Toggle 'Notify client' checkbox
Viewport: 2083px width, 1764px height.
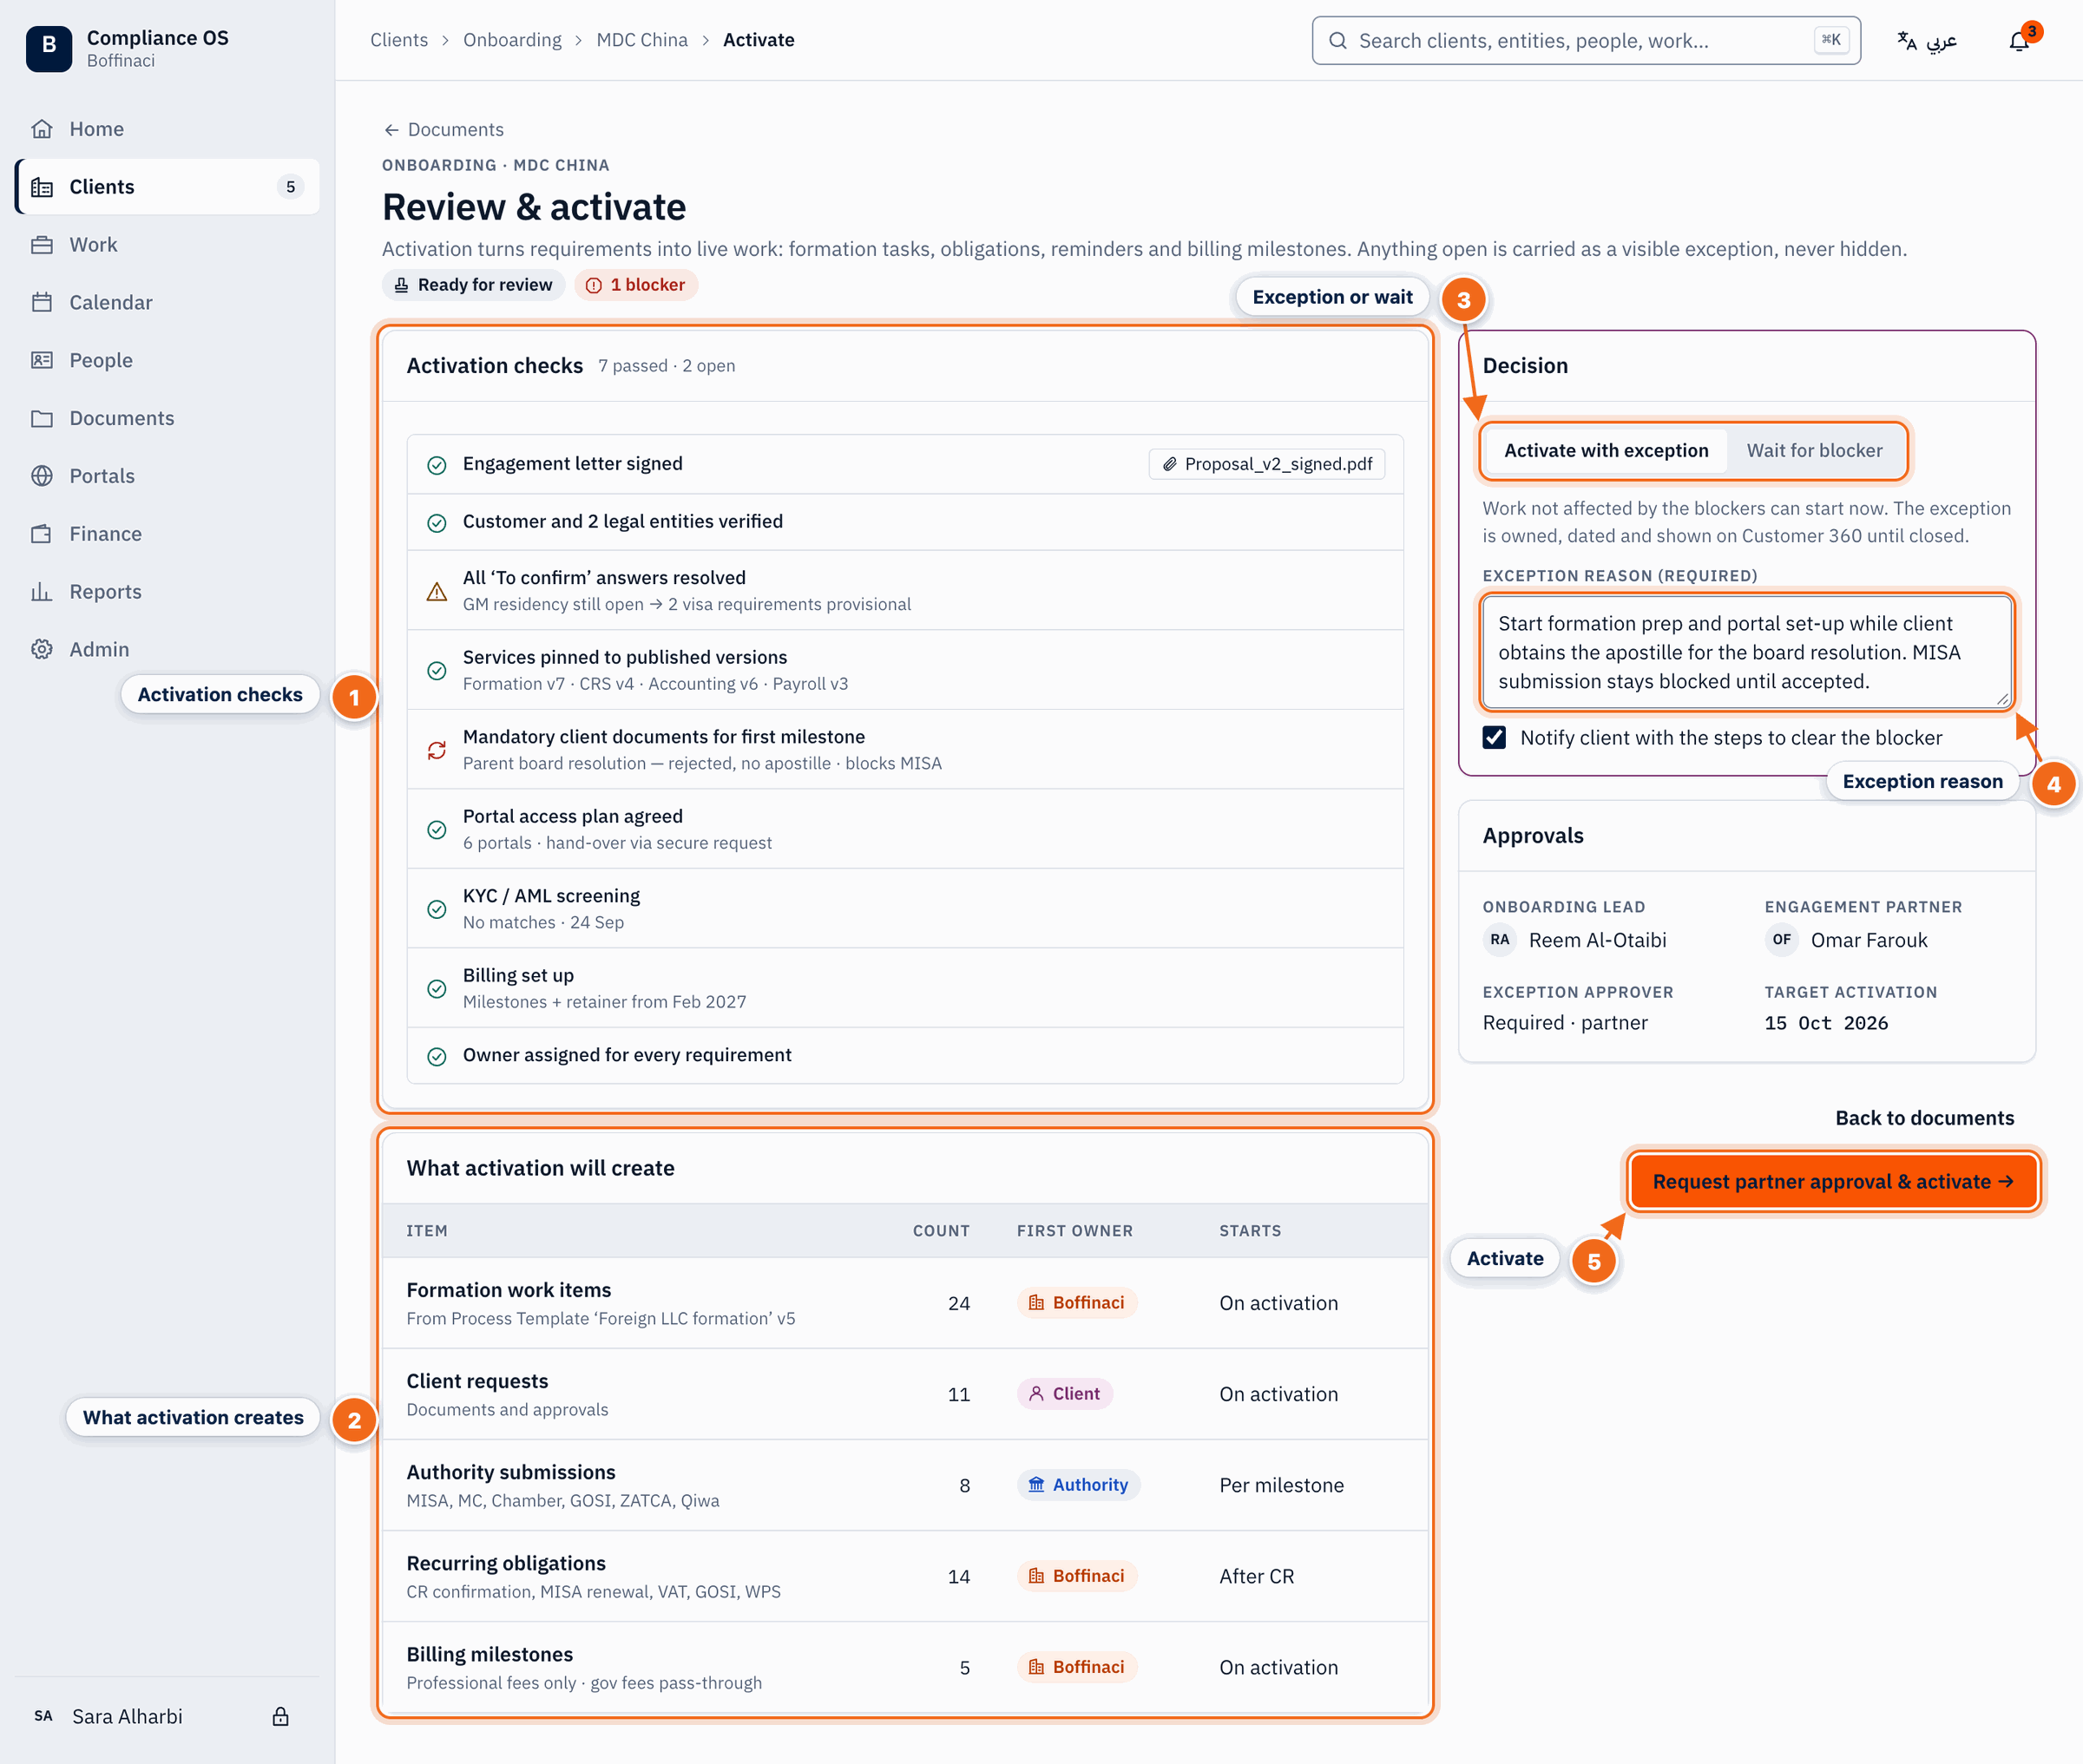pyautogui.click(x=1494, y=737)
